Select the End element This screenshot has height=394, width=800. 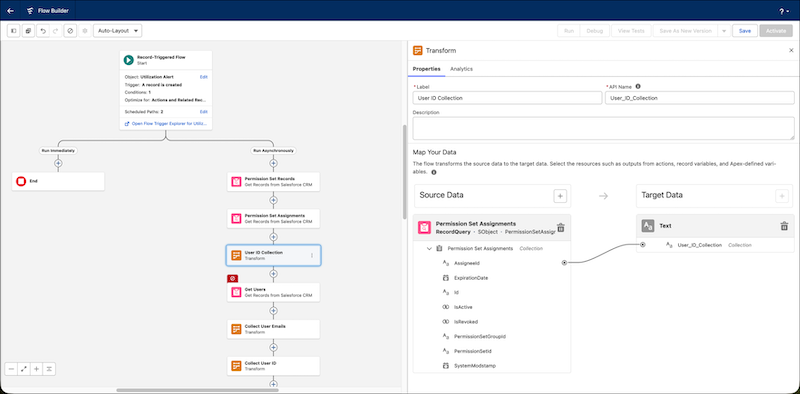click(x=58, y=181)
